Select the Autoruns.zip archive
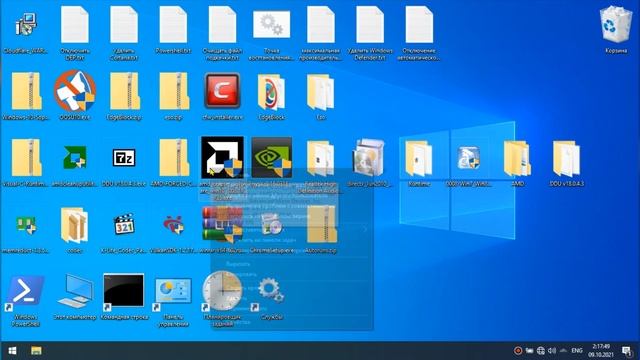 pyautogui.click(x=321, y=224)
